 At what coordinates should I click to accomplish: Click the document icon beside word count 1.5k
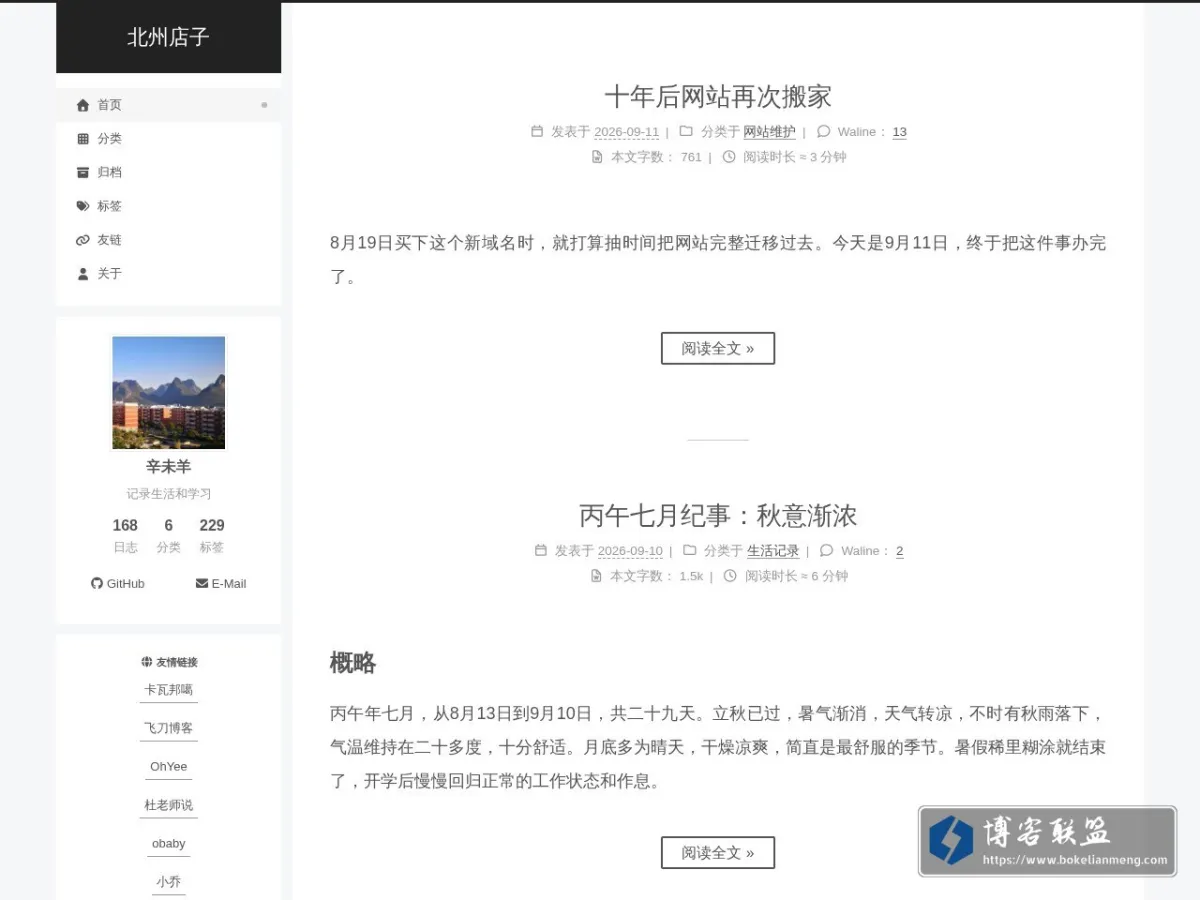(596, 576)
